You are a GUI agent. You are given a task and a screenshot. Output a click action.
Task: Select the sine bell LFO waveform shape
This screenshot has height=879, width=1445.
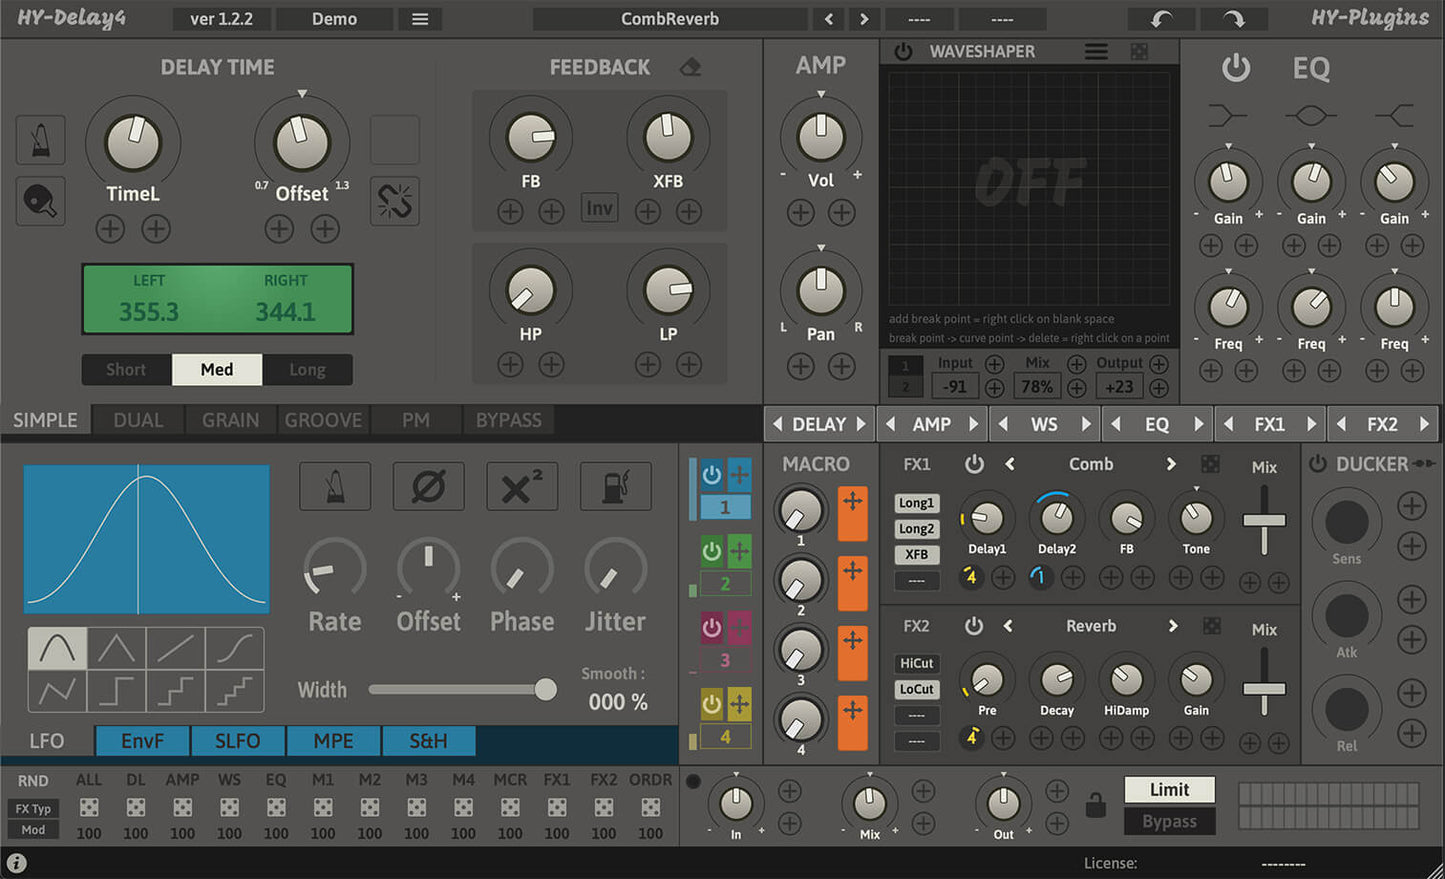point(57,648)
